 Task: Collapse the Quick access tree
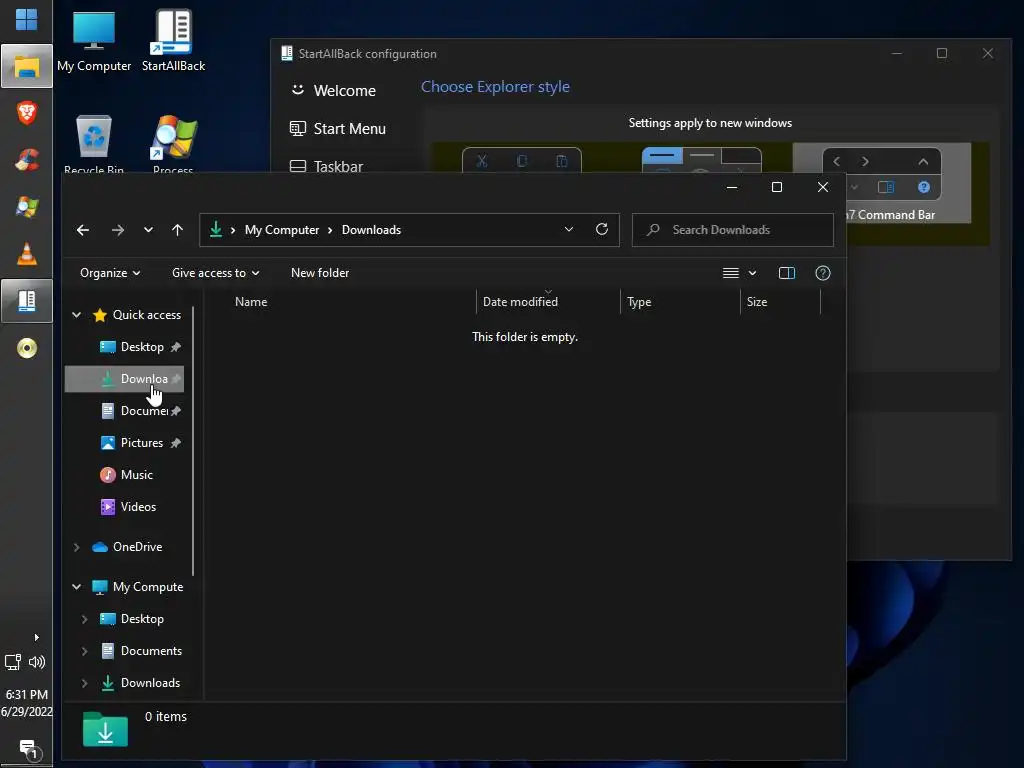pos(76,315)
